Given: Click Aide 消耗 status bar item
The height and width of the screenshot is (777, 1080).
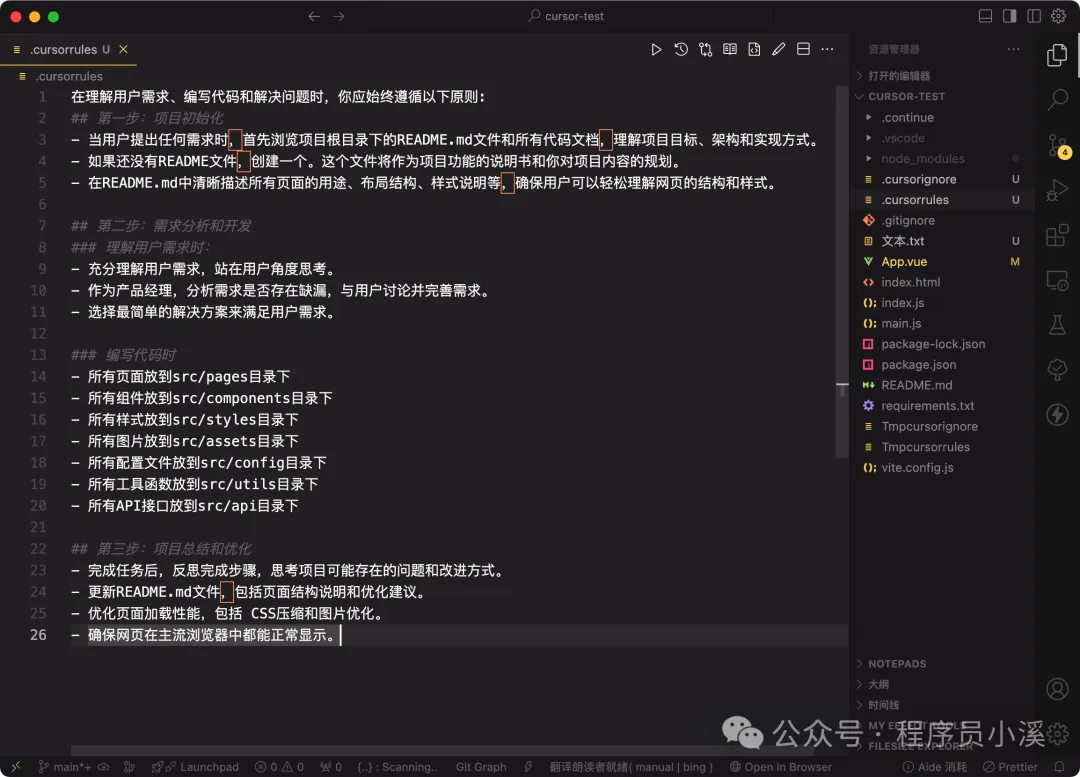Looking at the screenshot, I should point(935,767).
